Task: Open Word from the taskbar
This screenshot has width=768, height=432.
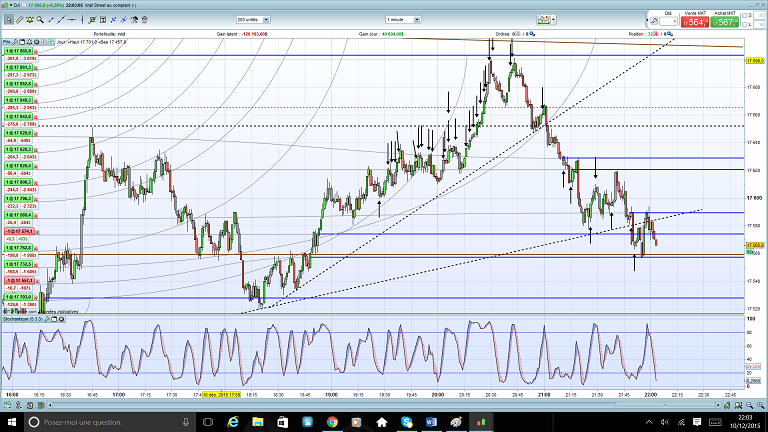Action: (431, 422)
